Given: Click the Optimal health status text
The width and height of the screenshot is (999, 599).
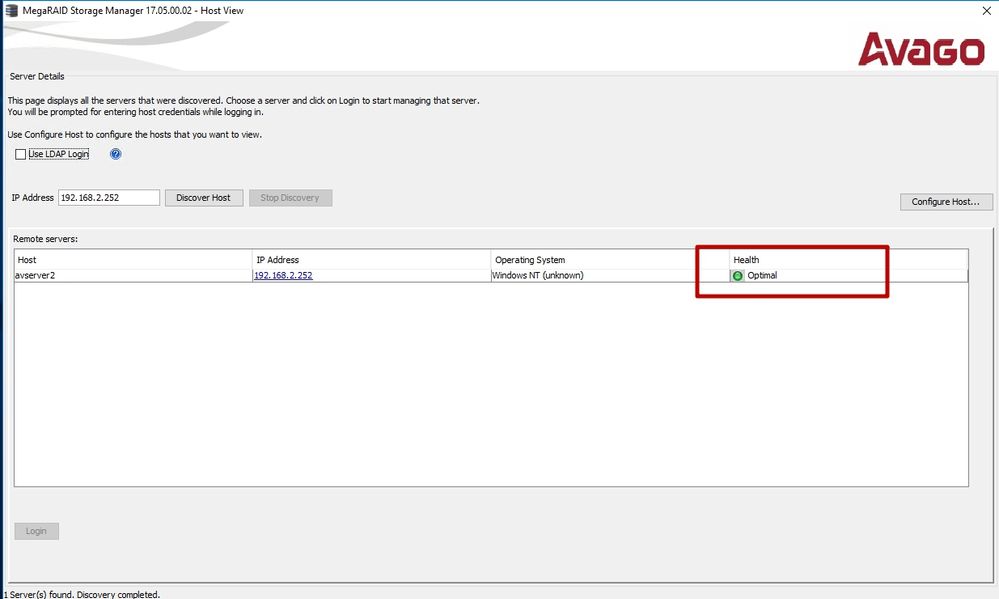Looking at the screenshot, I should (762, 275).
